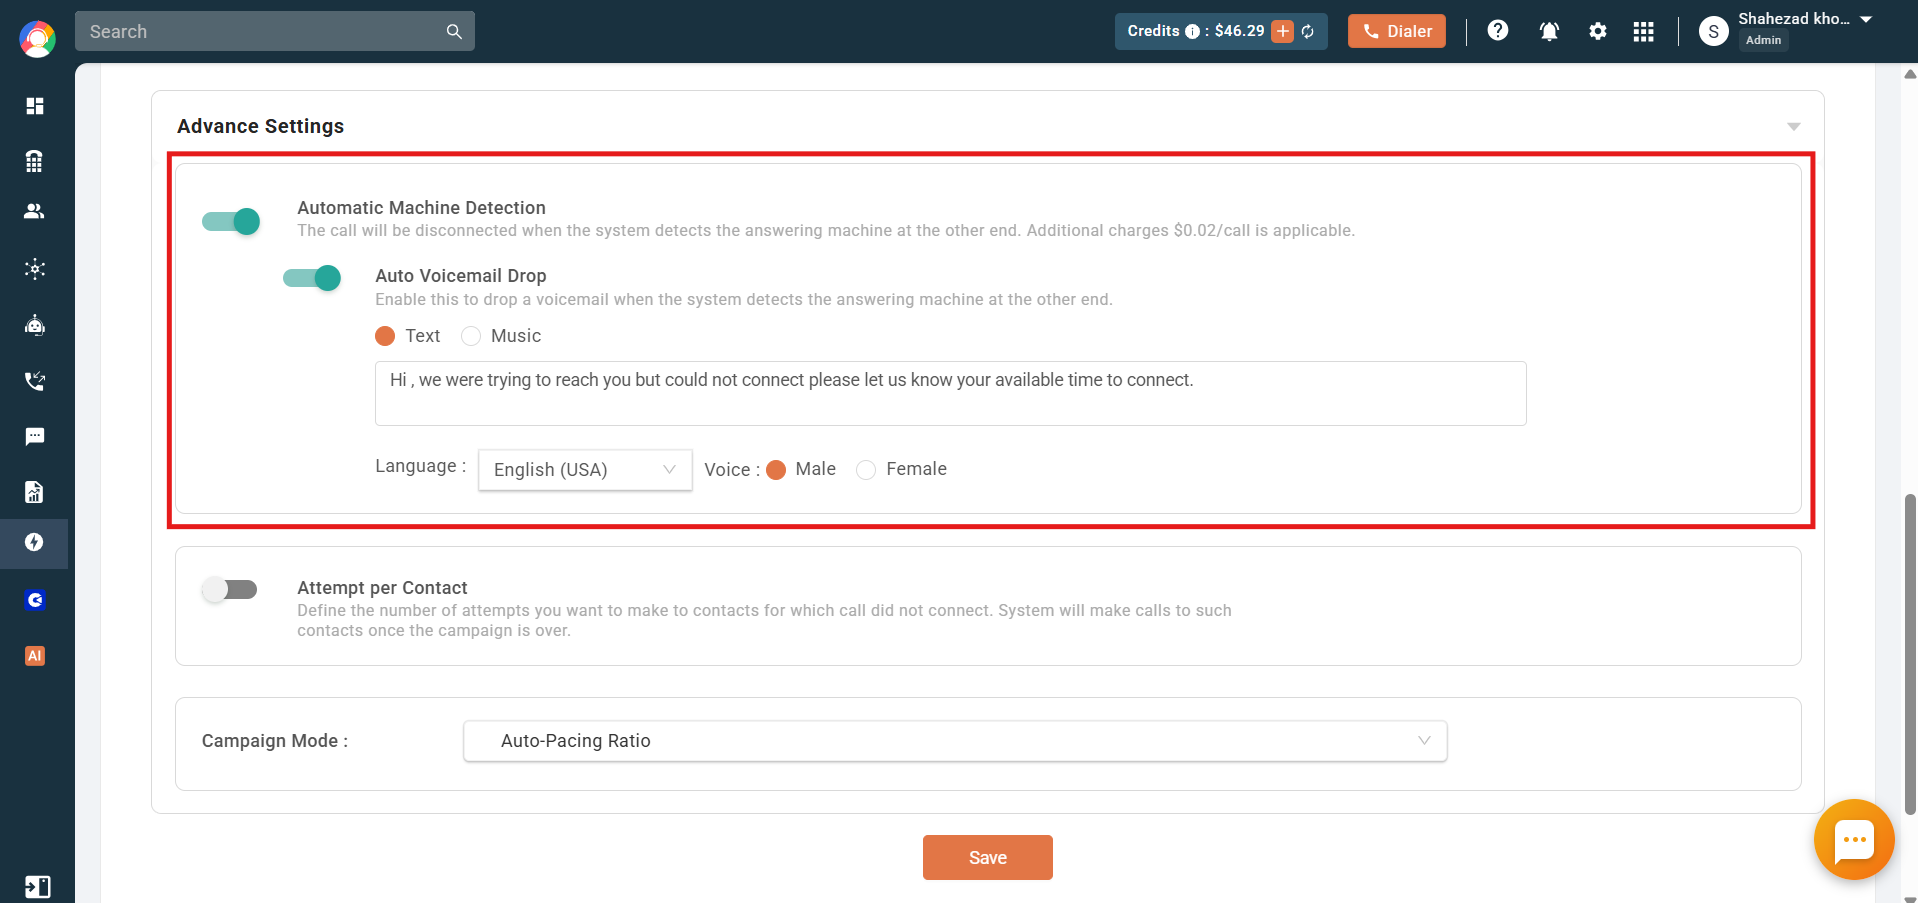Open the Campaign Mode Auto-Pacing Ratio dropdown
This screenshot has height=903, width=1918.
(x=955, y=741)
